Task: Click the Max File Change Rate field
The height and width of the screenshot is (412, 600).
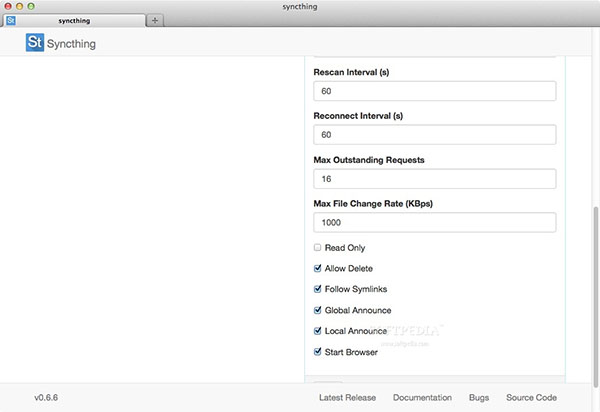Action: click(434, 222)
